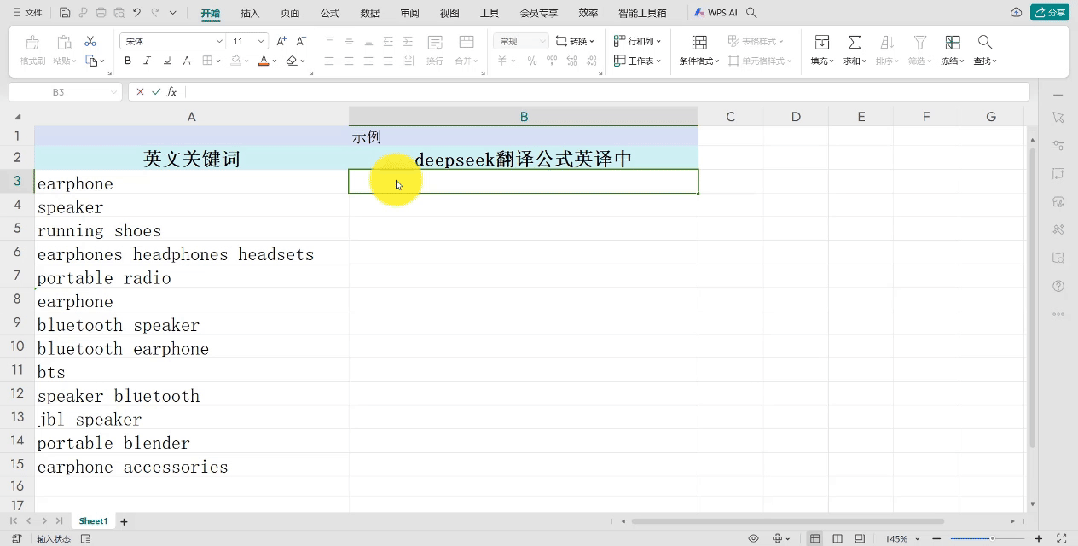Switch to Page Break Preview in status bar
The height and width of the screenshot is (546, 1078).
[x=859, y=539]
